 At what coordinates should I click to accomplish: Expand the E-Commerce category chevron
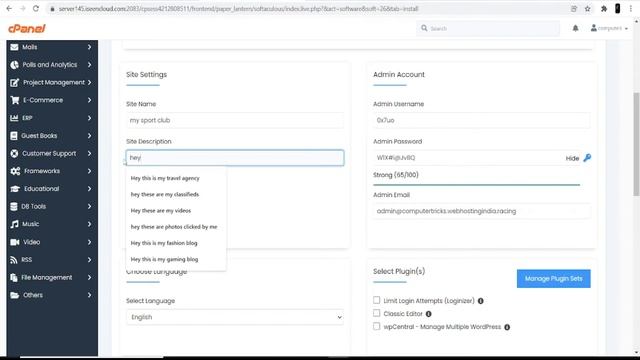89,100
